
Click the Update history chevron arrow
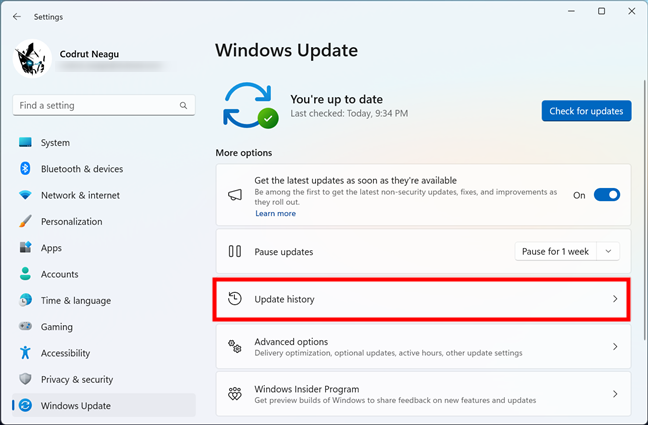coord(615,298)
